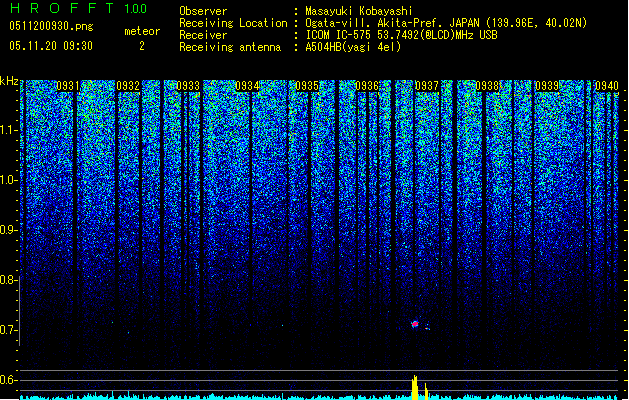This screenshot has width=629, height=400.
Task: Click the 'Receiver' label
Action: 203,35
